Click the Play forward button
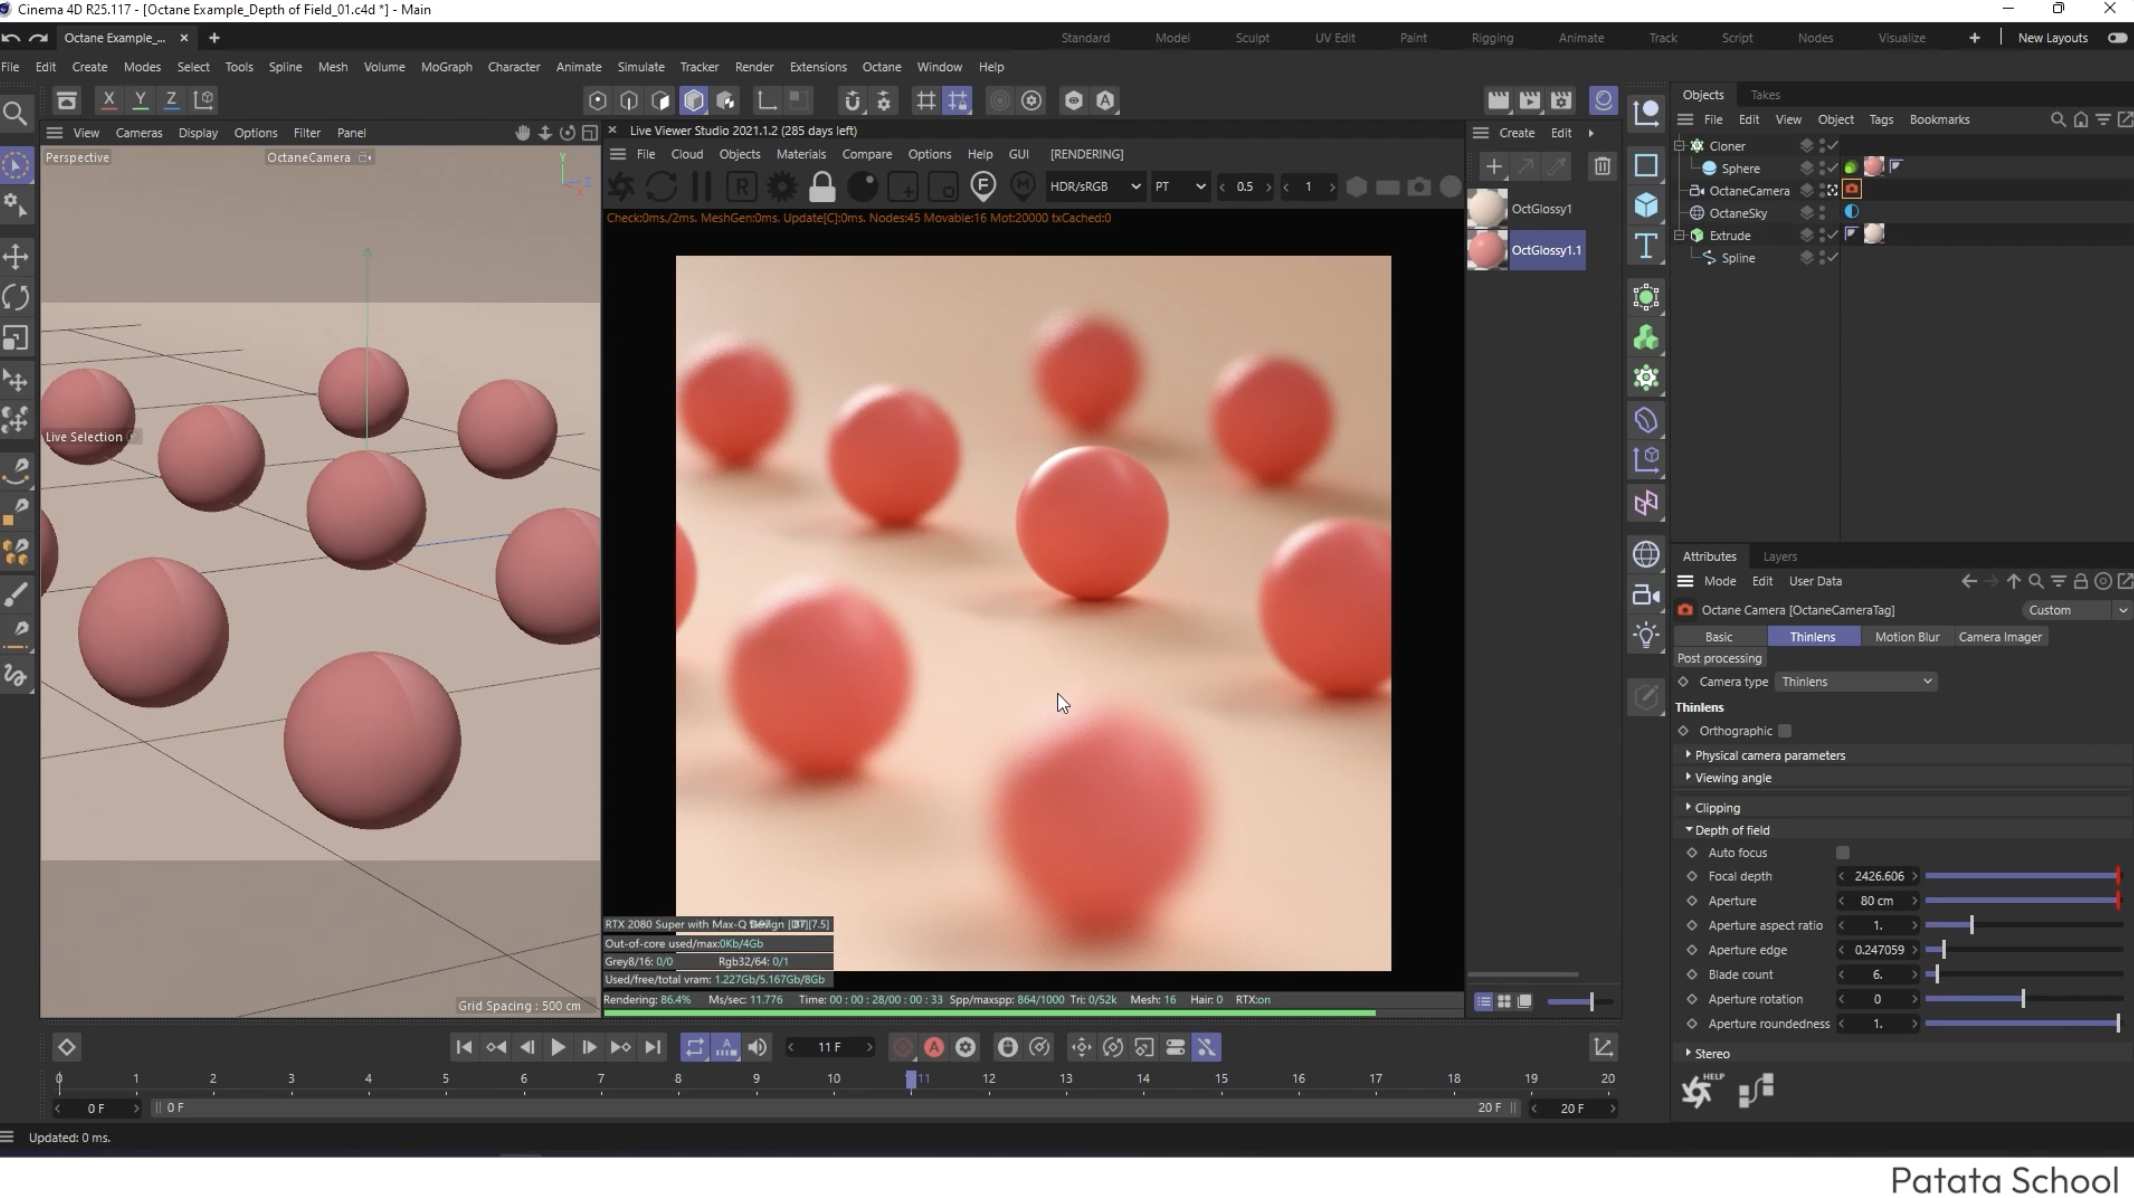 [x=558, y=1048]
